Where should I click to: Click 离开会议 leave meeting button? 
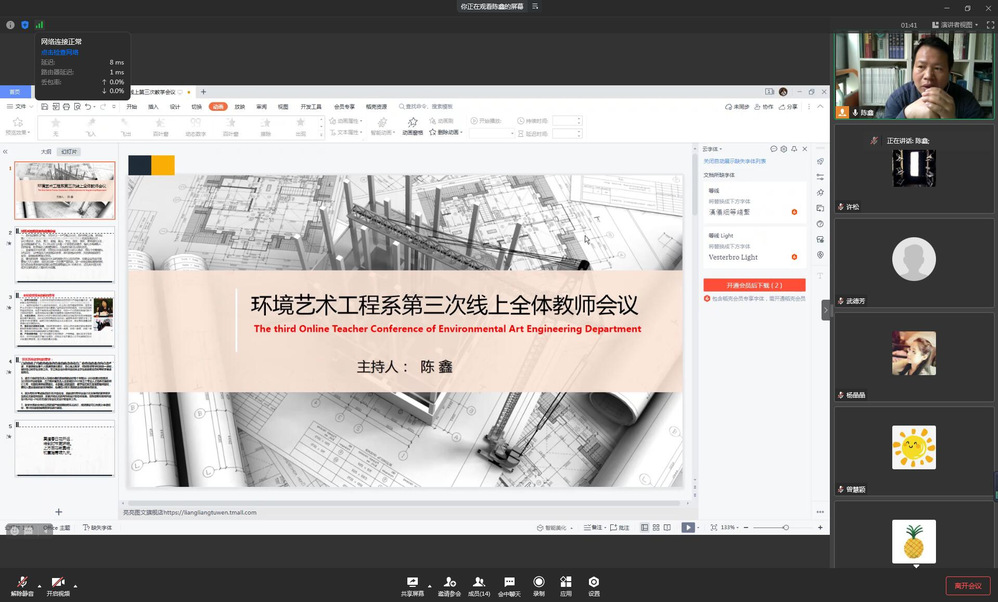[x=969, y=586]
